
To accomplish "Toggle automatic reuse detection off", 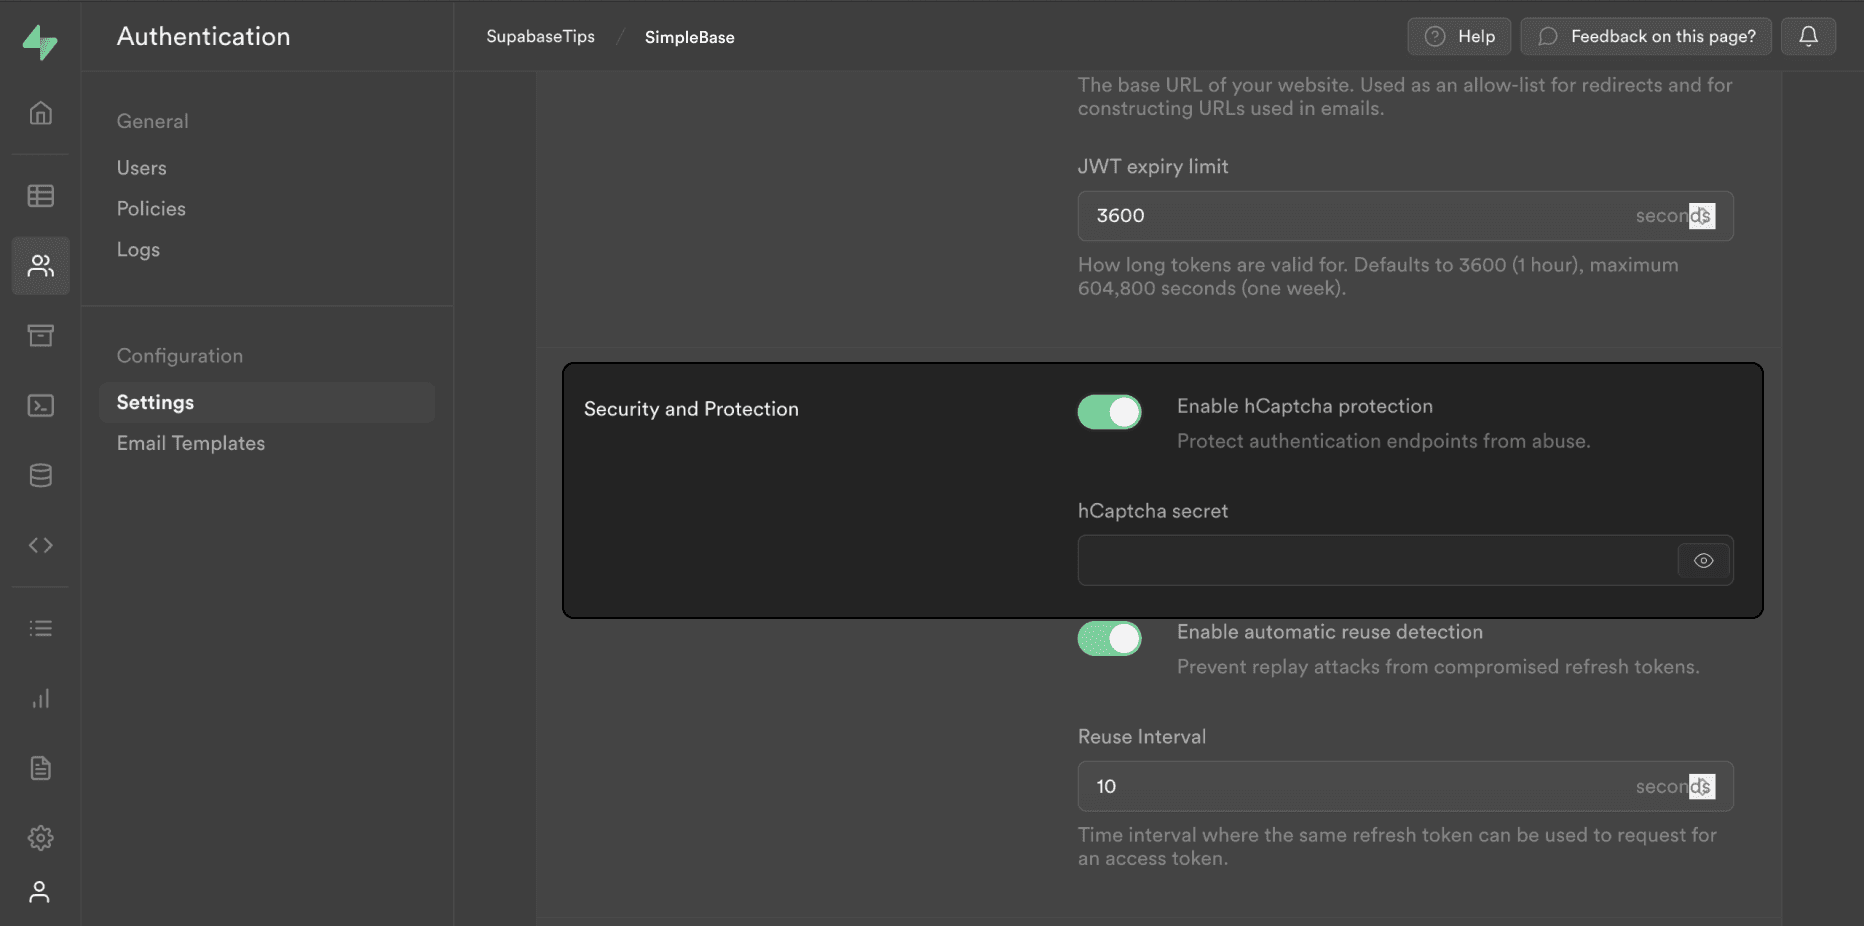I will point(1109,638).
